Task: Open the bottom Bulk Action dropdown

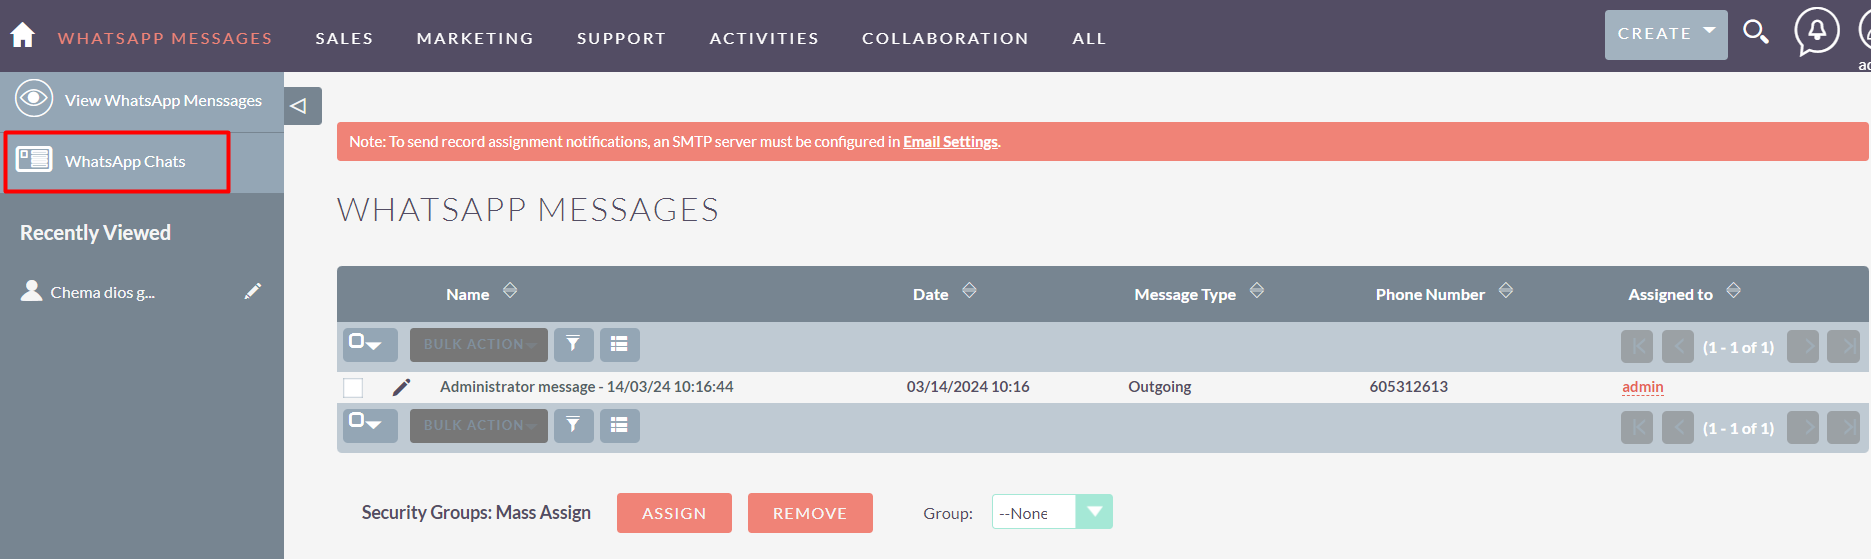Action: pyautogui.click(x=479, y=425)
